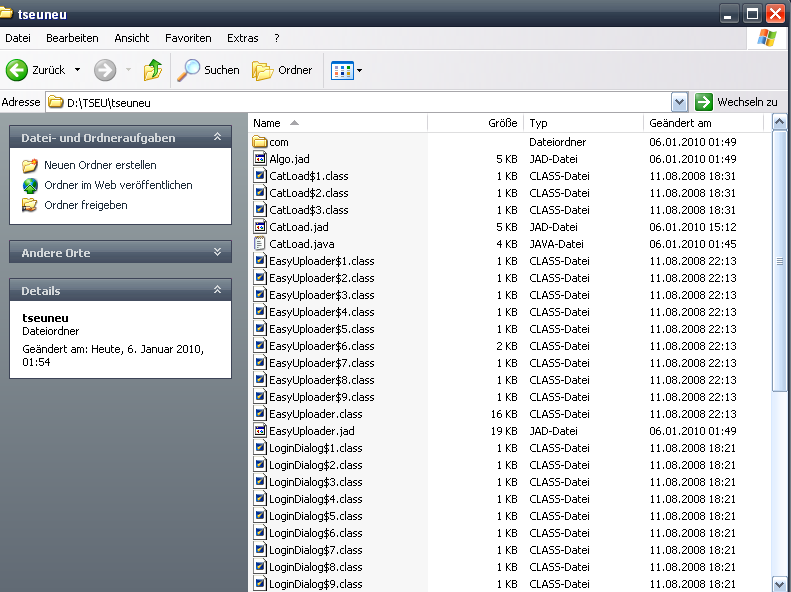Image resolution: width=791 pixels, height=592 pixels.
Task: Click the views layout icon in toolbar
Action: (x=342, y=71)
